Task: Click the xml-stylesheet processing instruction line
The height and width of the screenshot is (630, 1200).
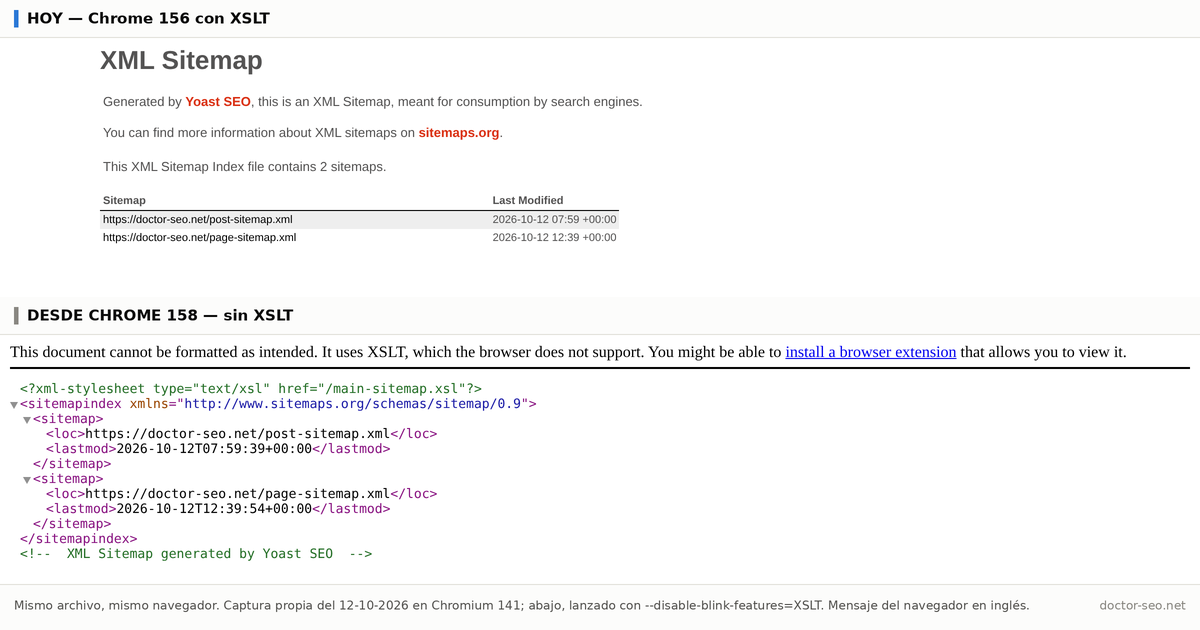Action: (x=251, y=389)
